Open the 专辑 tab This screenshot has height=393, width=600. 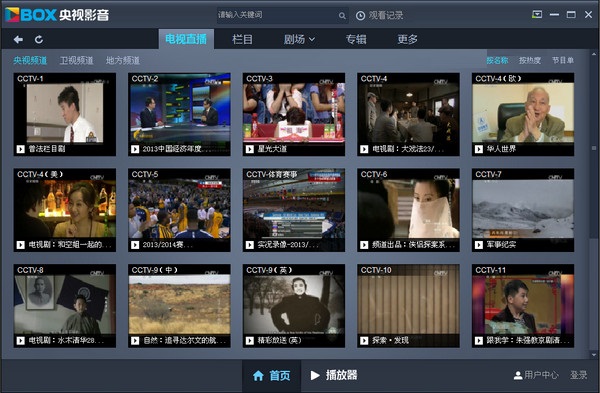tap(356, 39)
